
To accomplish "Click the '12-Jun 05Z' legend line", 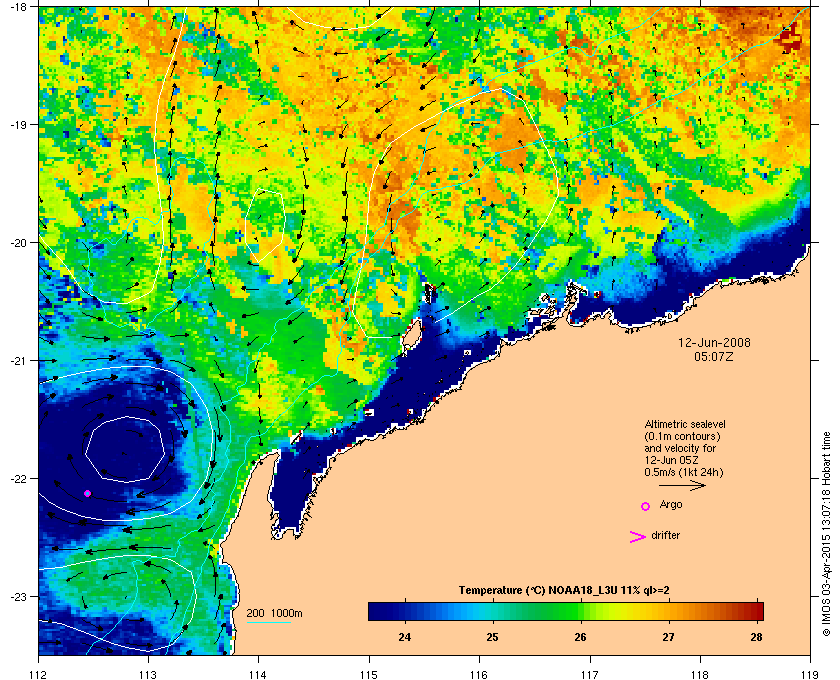I will (x=671, y=460).
